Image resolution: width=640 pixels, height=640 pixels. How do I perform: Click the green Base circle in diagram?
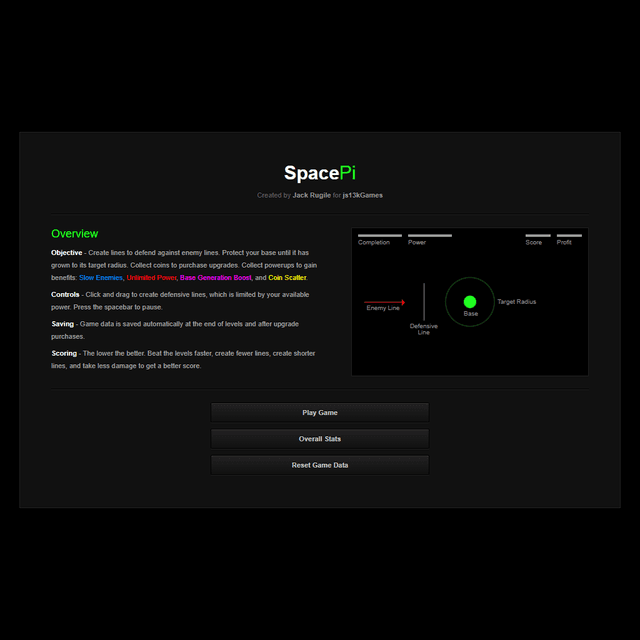tap(470, 302)
